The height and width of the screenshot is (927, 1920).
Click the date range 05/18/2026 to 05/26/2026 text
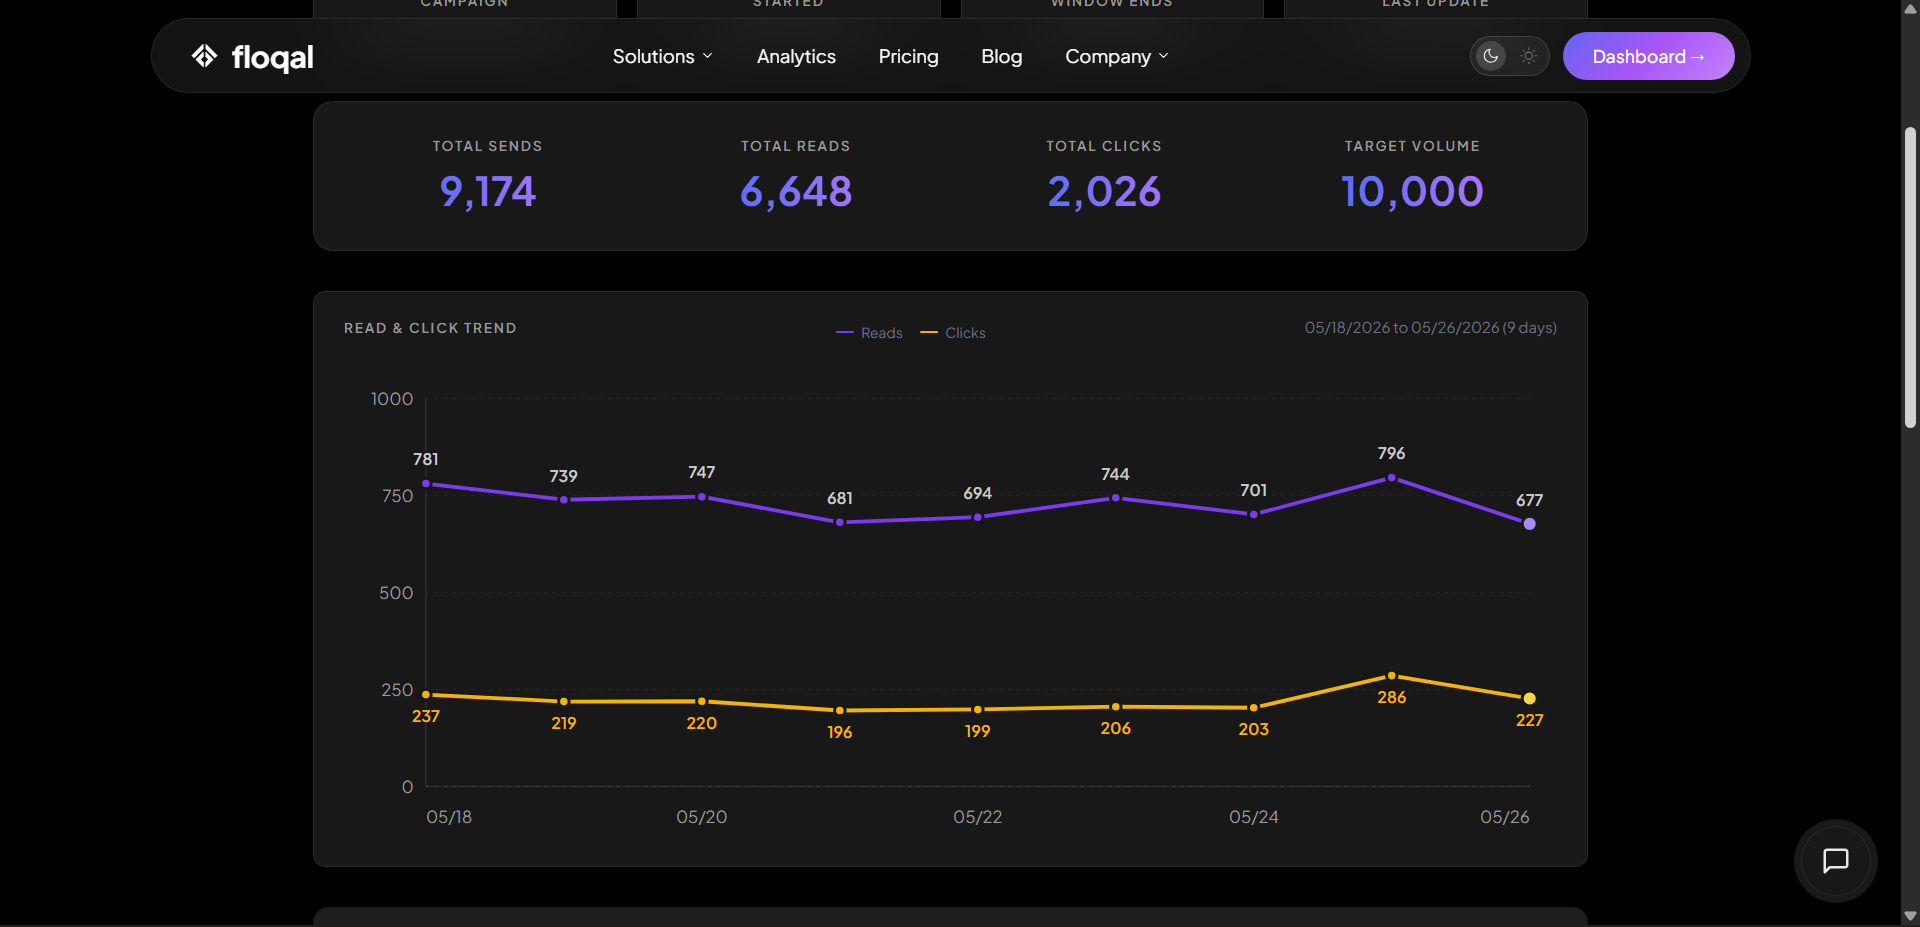[1431, 328]
